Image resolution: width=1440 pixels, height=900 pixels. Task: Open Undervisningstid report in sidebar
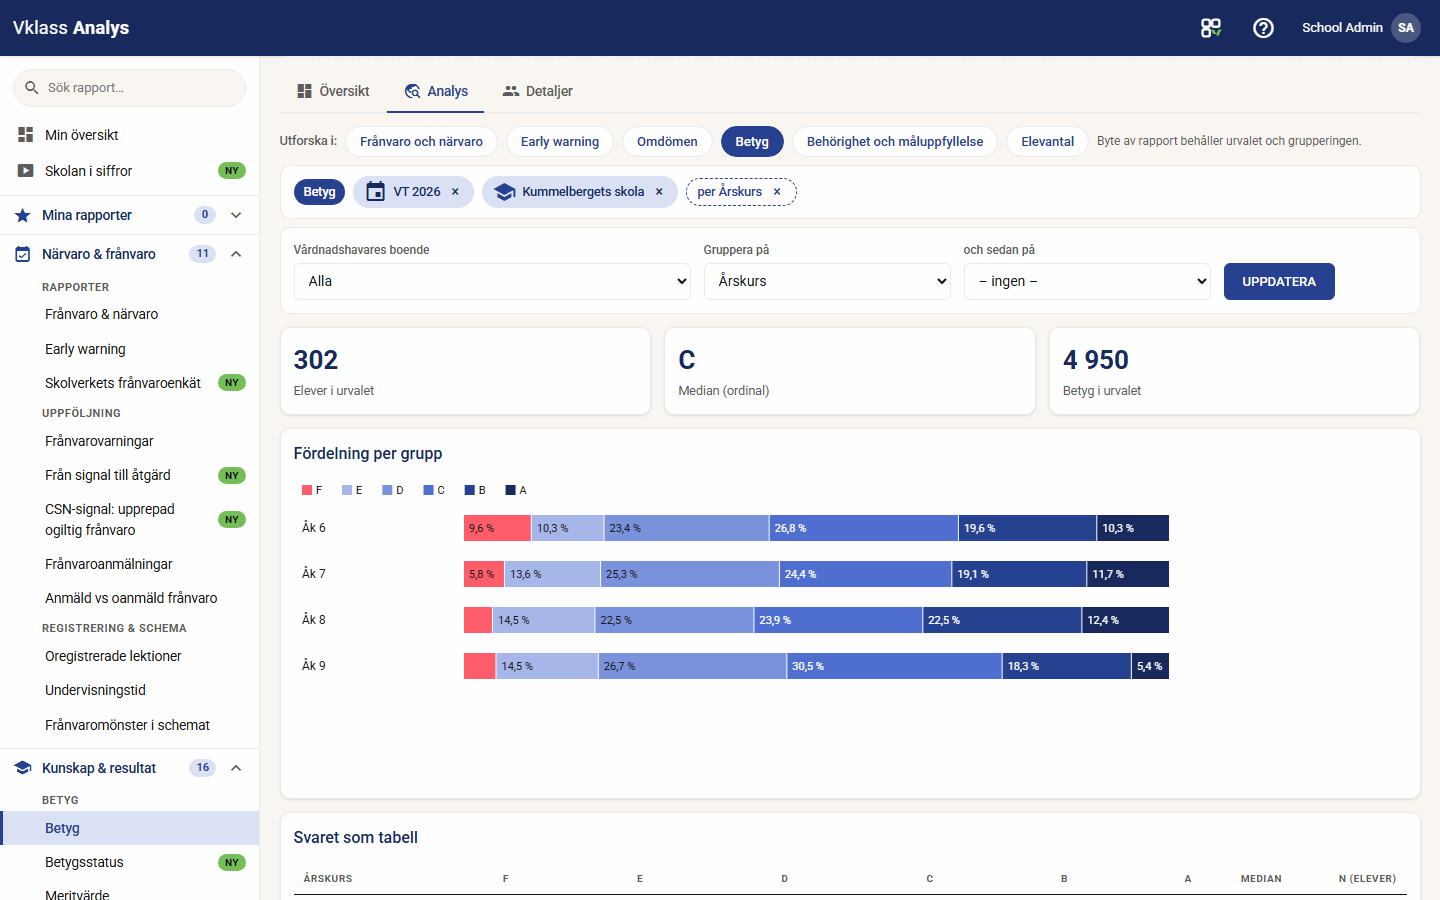point(130,690)
